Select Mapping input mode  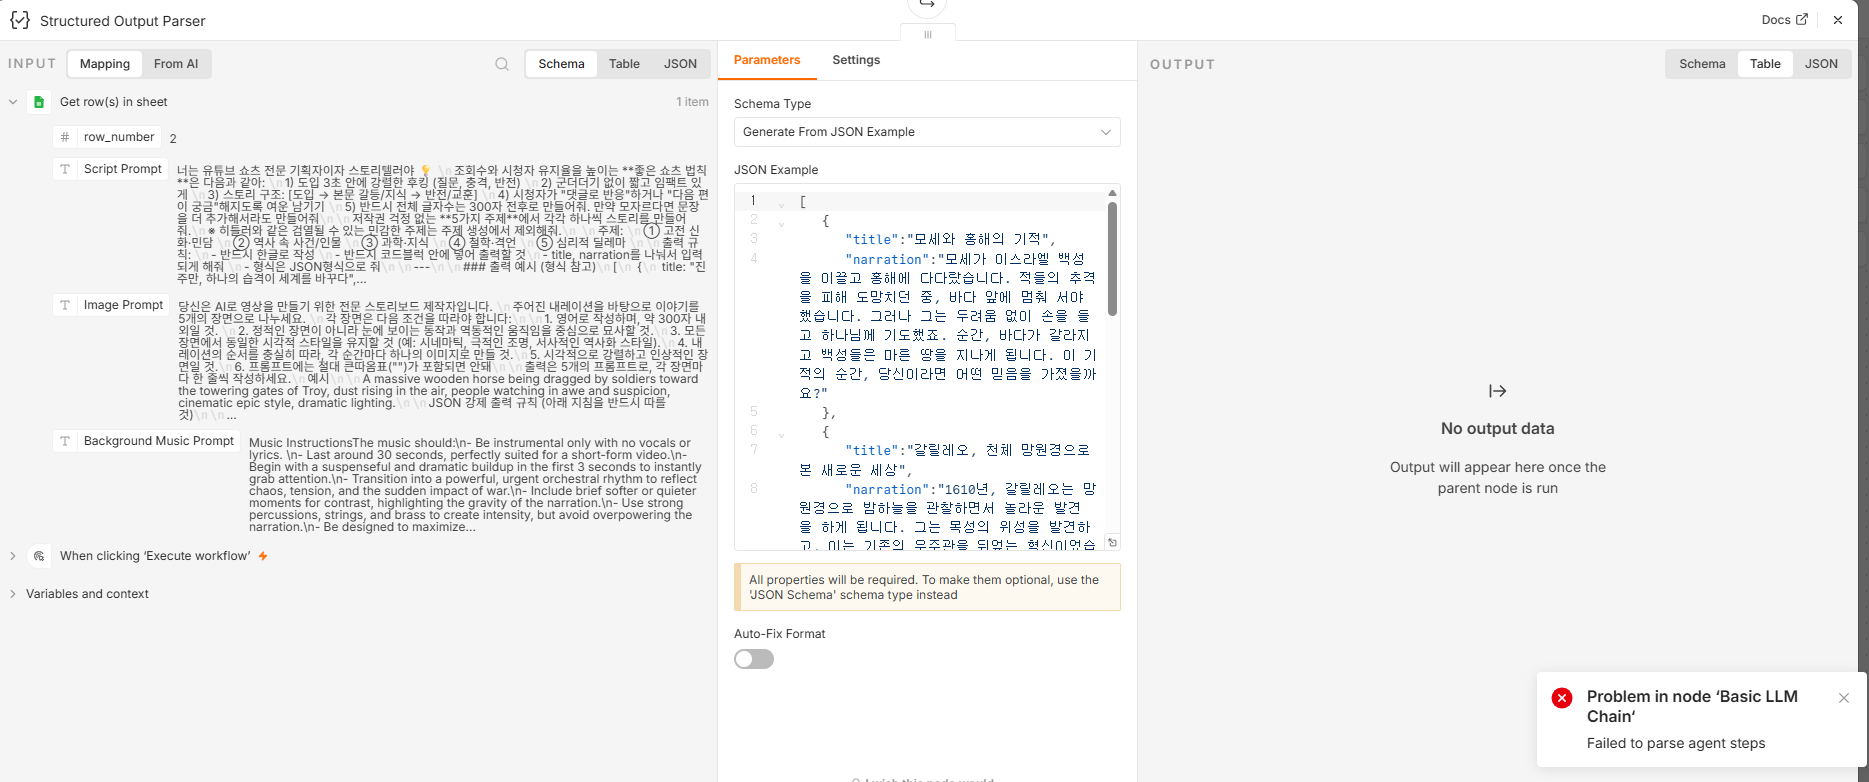coord(105,64)
